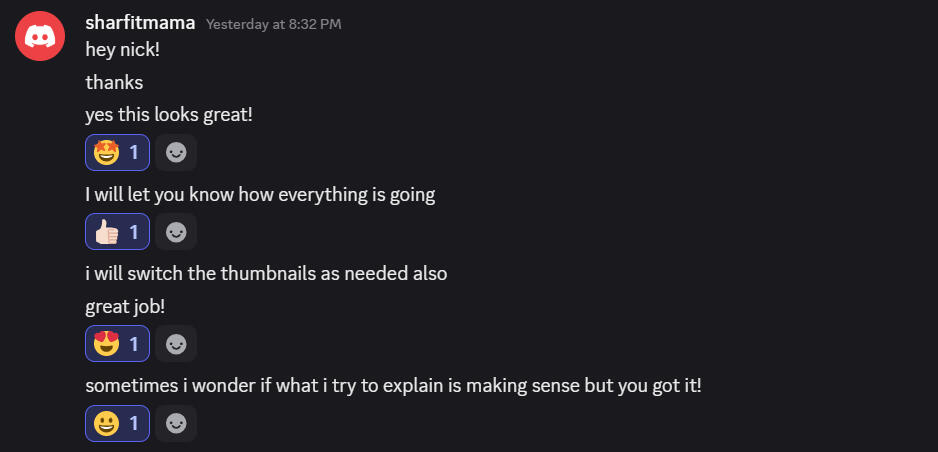Click the "yes this looks great!" message
Viewport: 938px width, 452px height.
point(169,114)
